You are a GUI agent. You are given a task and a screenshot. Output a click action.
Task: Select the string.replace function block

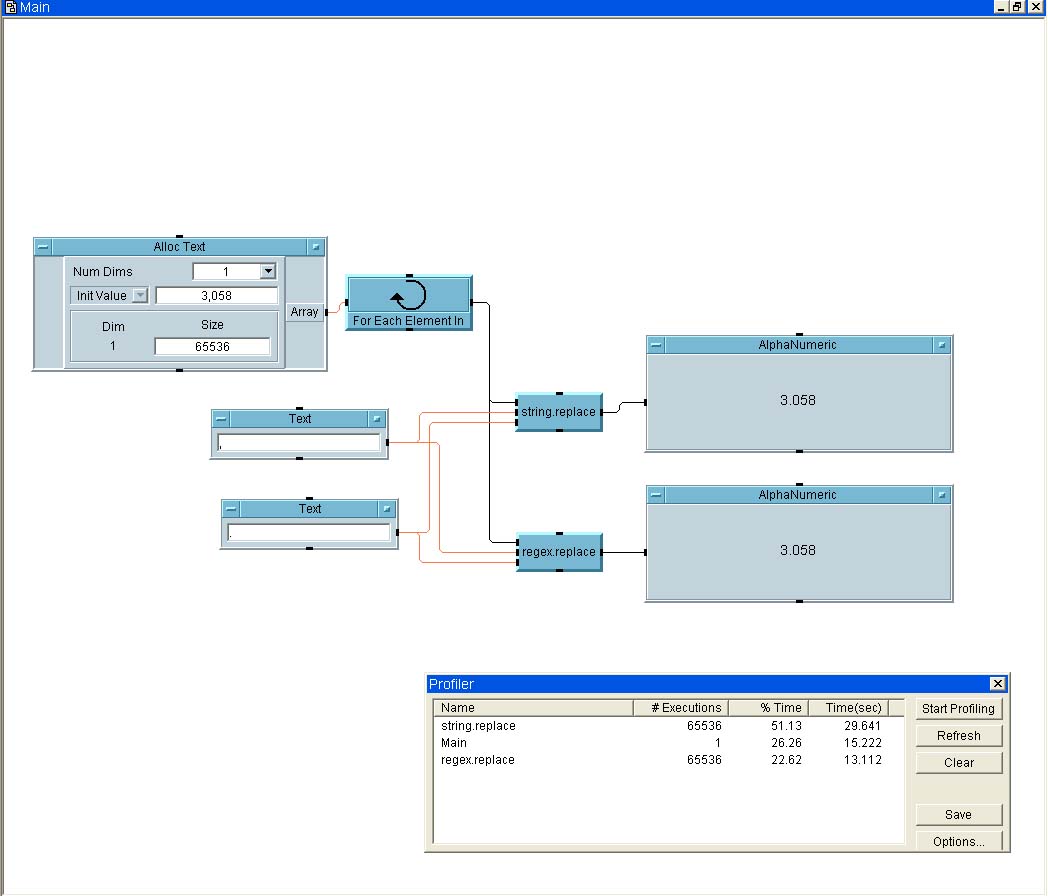tap(559, 412)
